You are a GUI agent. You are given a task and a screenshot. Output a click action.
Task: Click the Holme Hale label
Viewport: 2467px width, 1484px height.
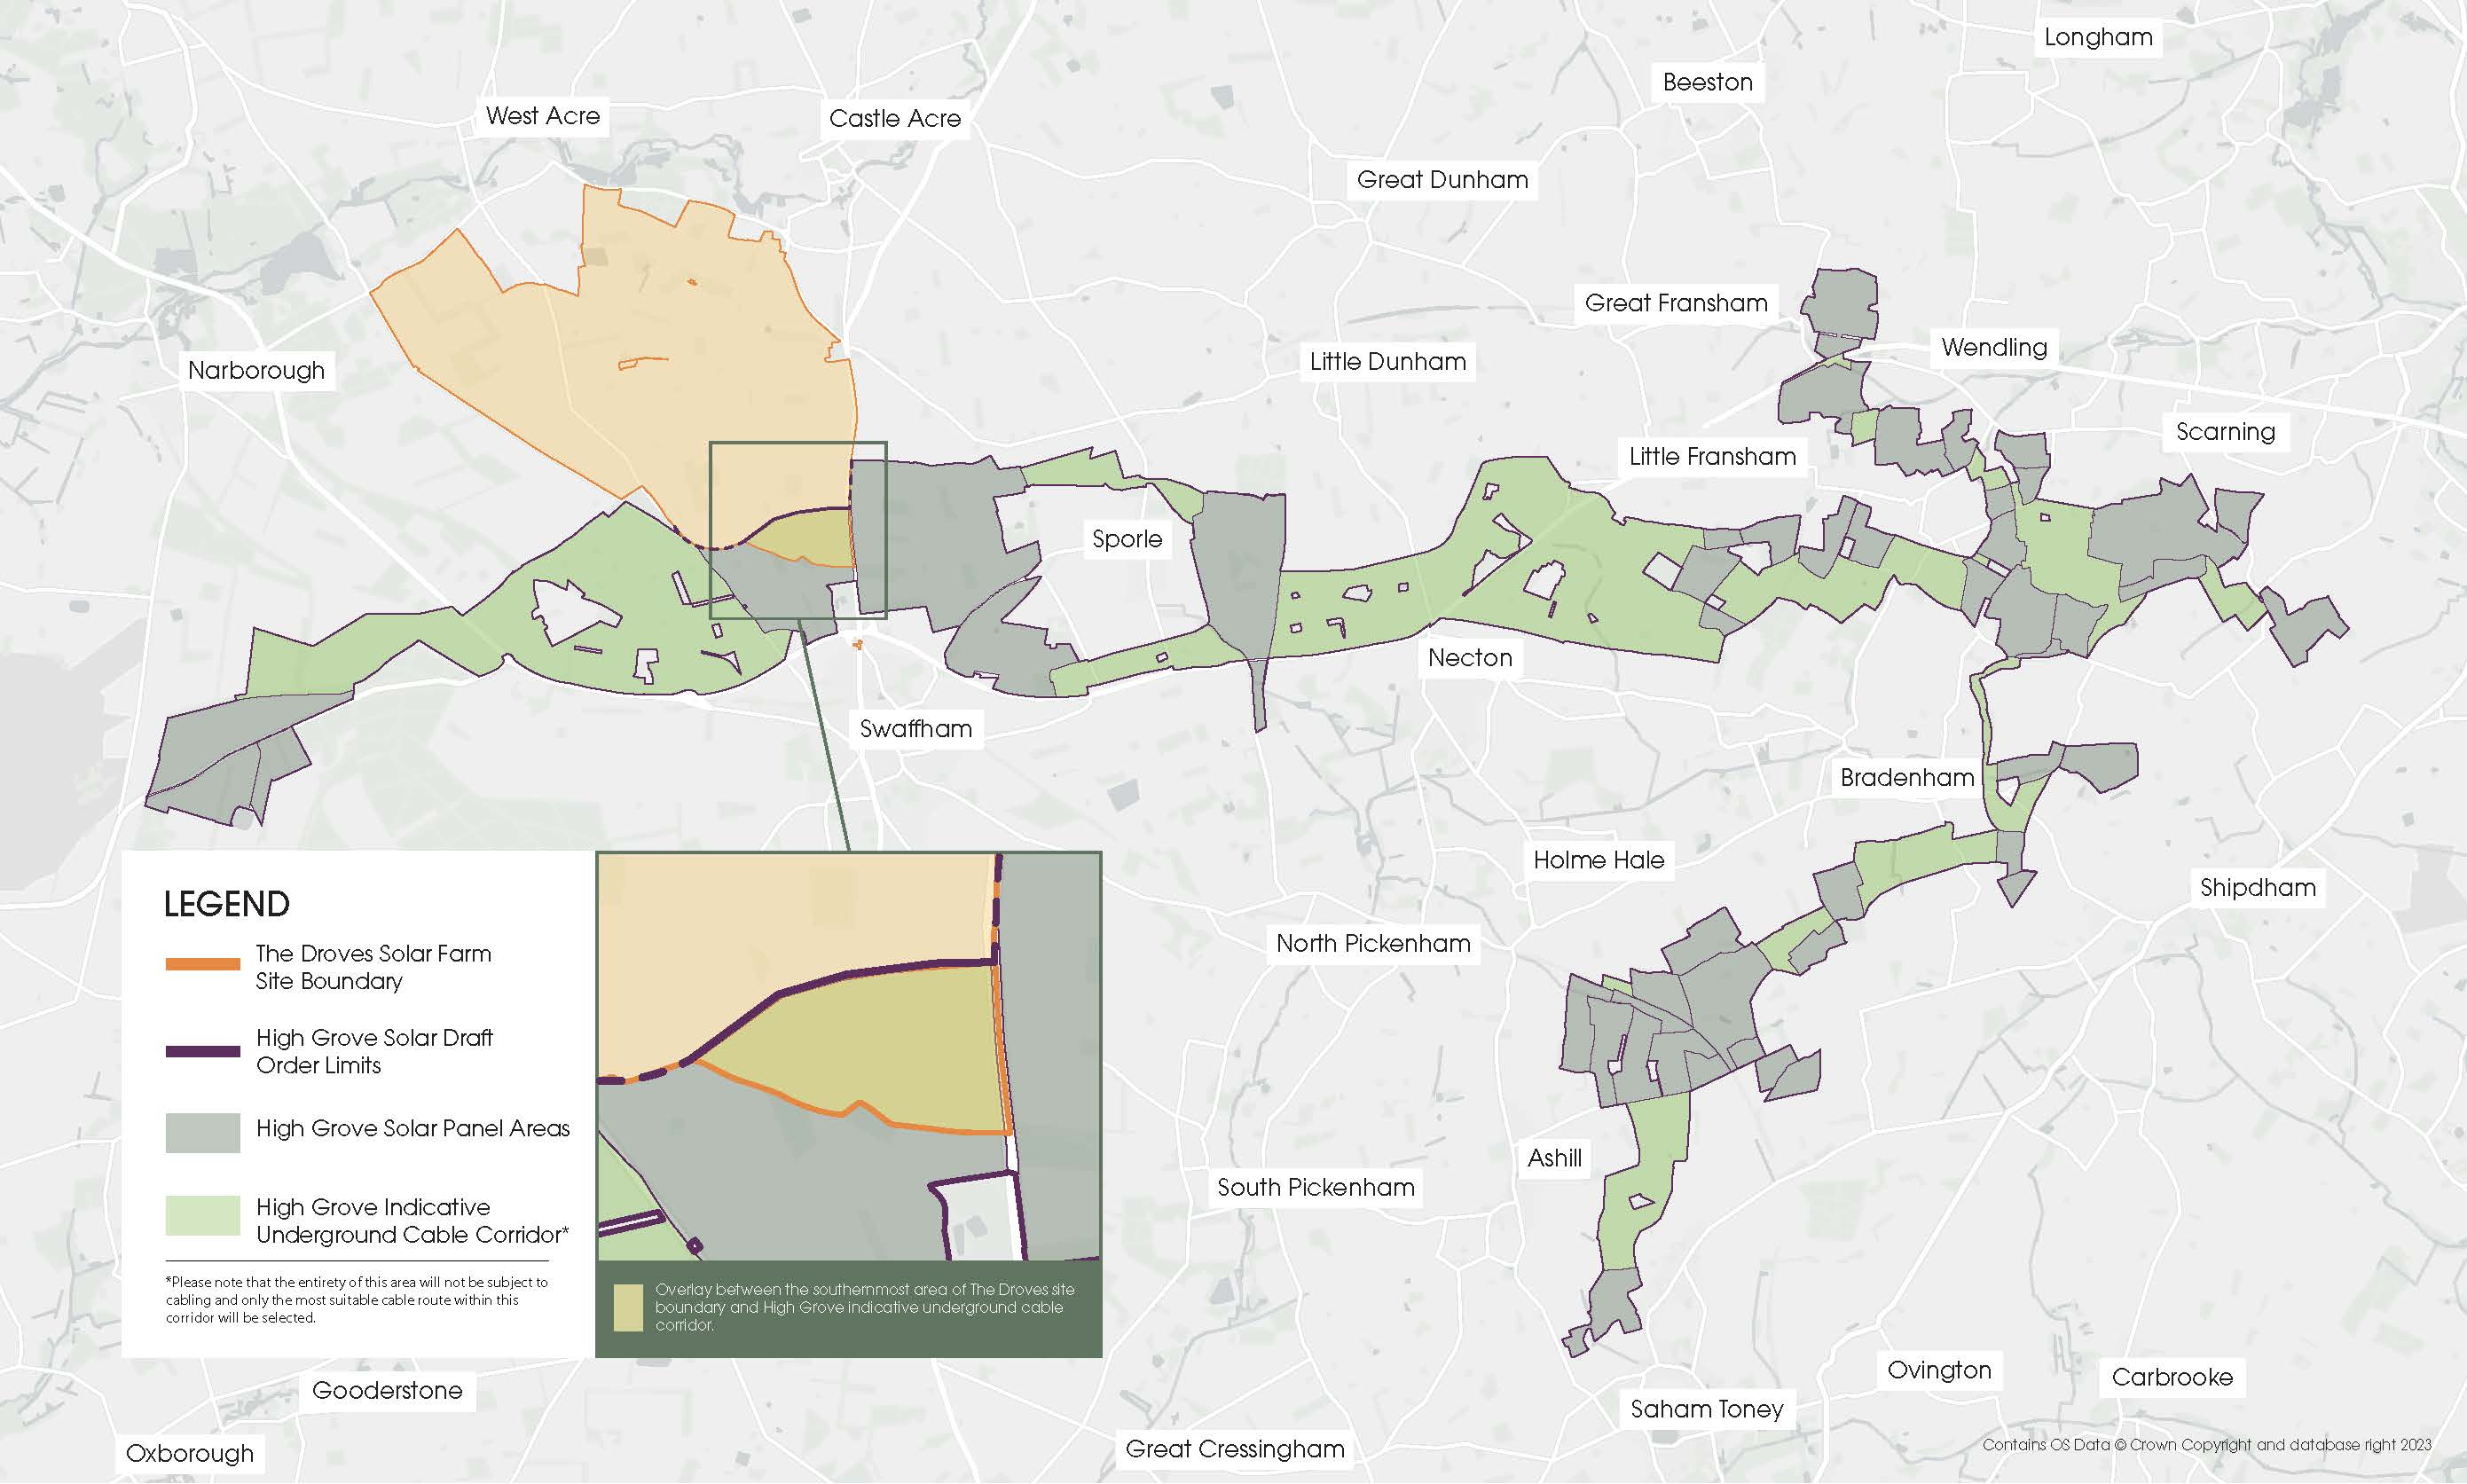[x=1598, y=860]
